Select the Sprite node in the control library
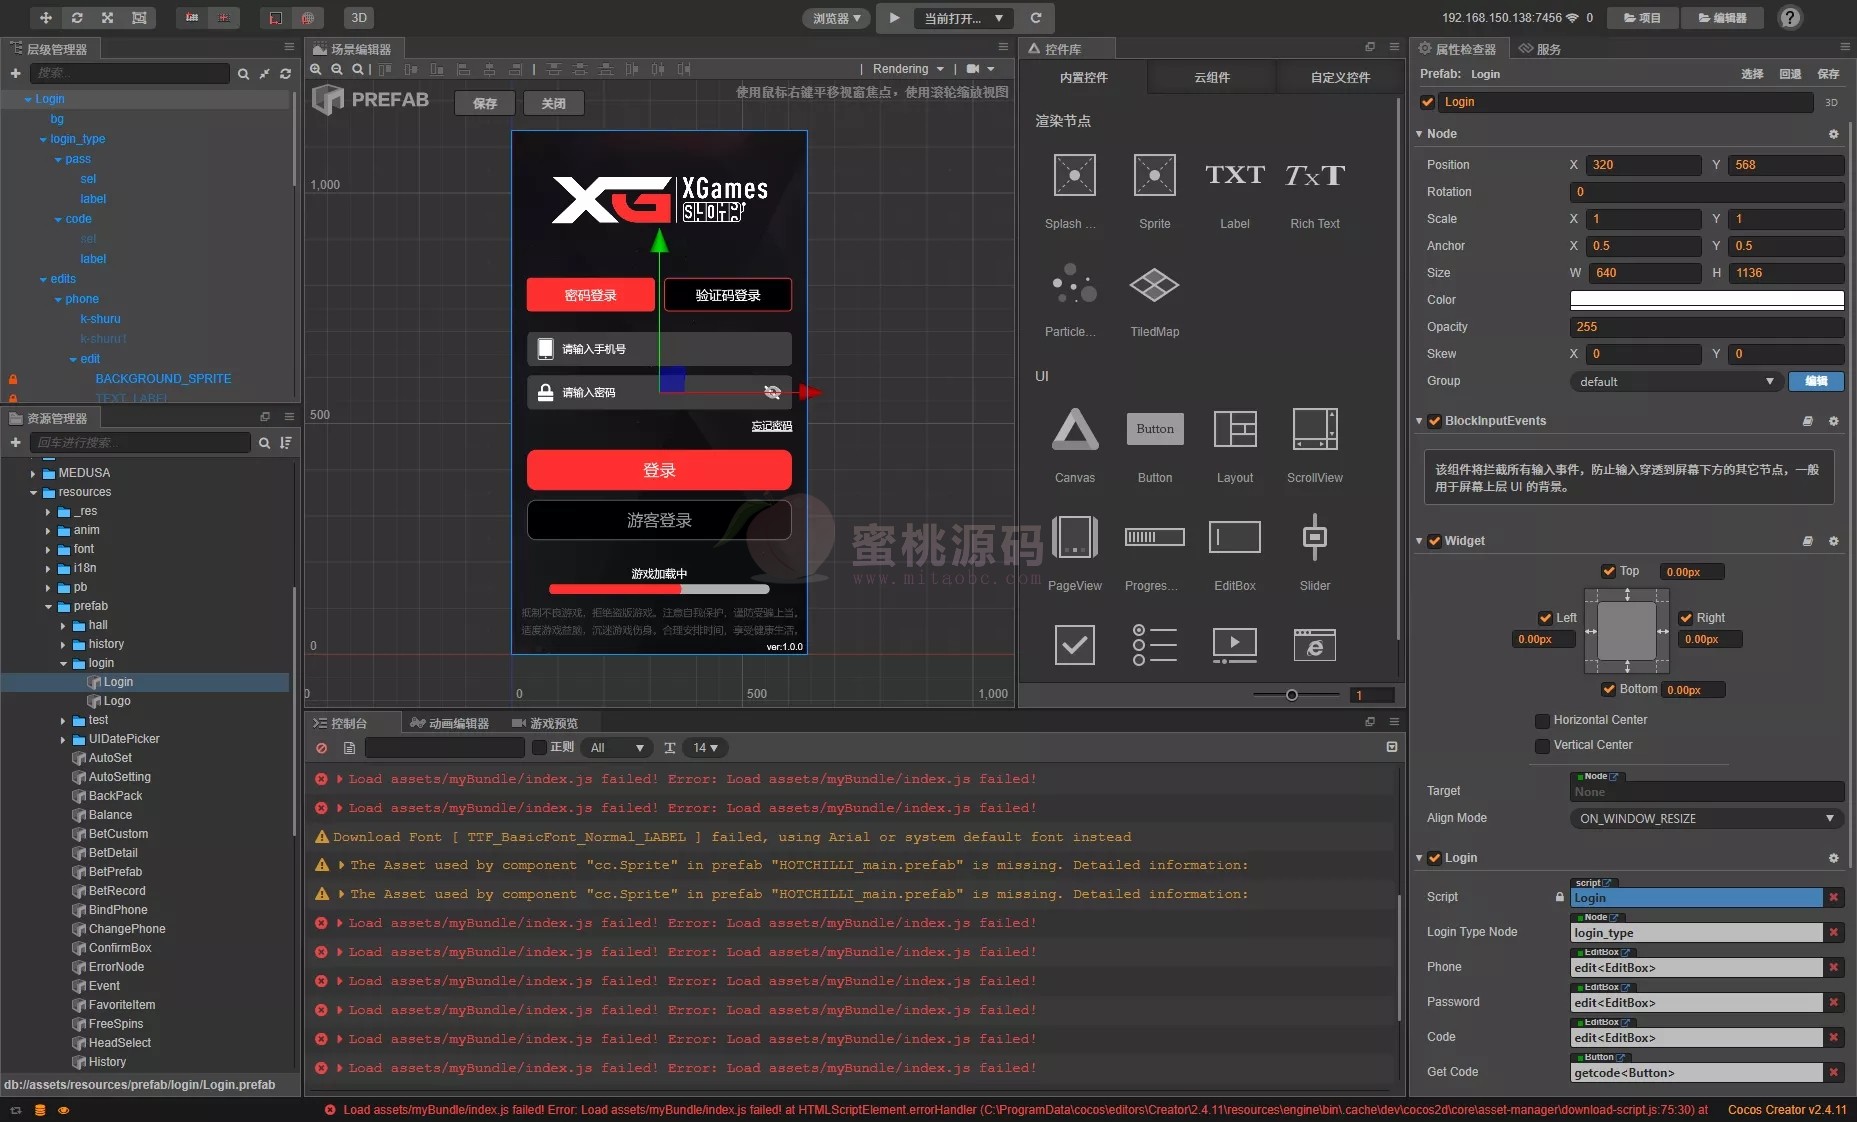This screenshot has width=1857, height=1122. [1154, 176]
